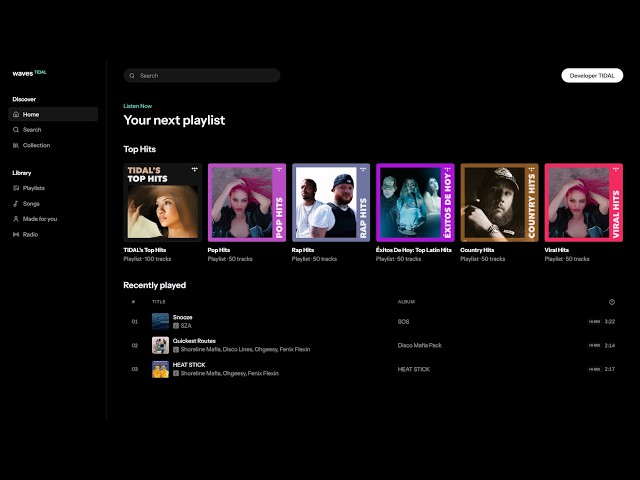Viewport: 640px width, 480px height.
Task: Click the Collection library icon in sidebar
Action: tap(16, 145)
